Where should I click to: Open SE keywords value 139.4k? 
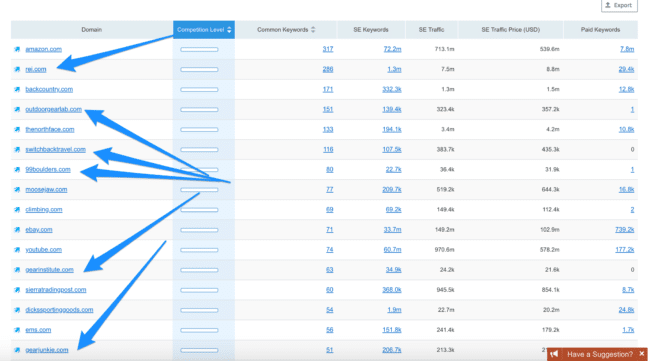tap(392, 109)
